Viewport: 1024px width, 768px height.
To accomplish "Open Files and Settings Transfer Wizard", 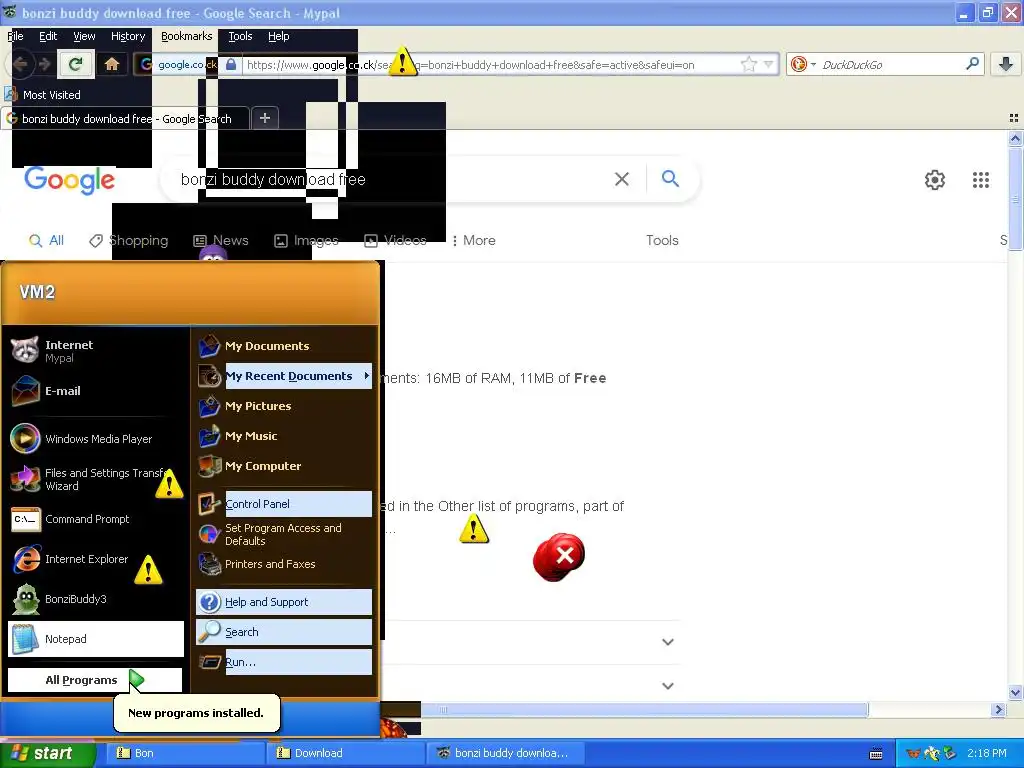I will pos(97,479).
